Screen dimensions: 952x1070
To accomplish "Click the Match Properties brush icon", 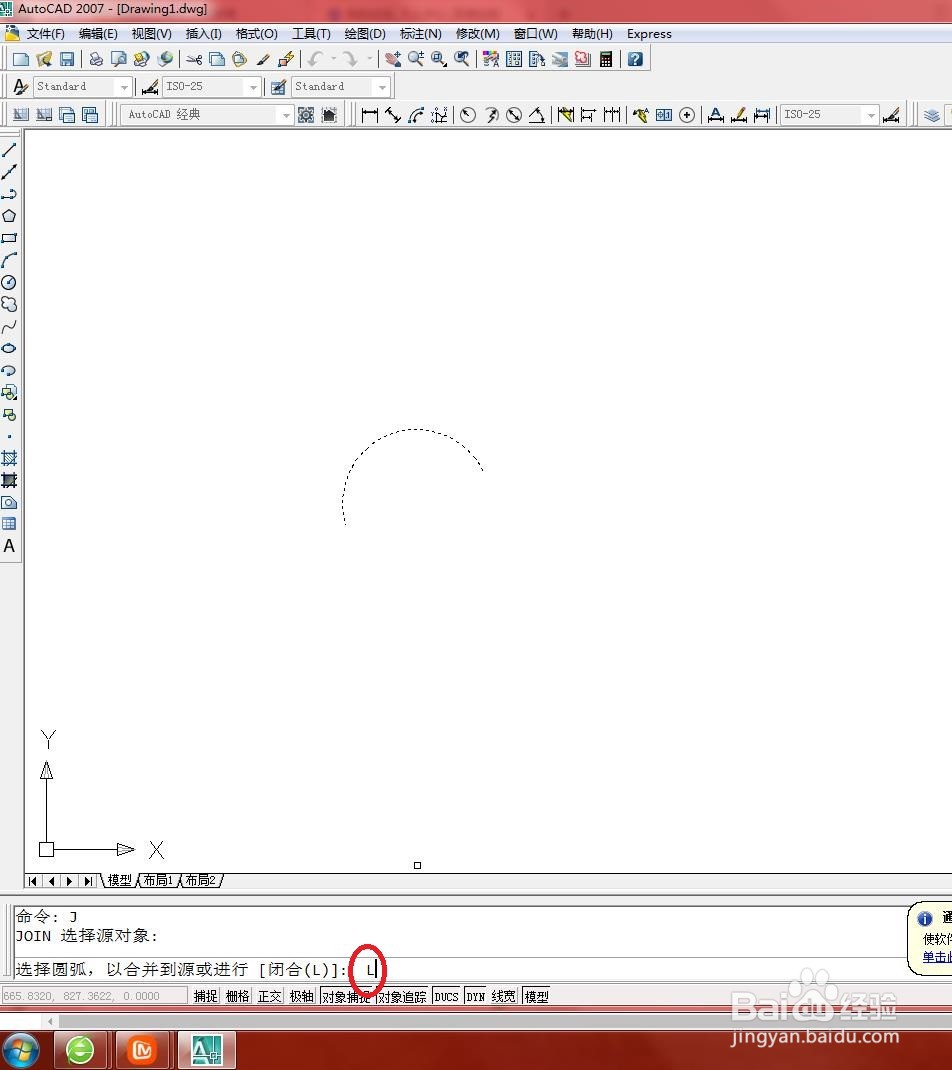I will point(263,59).
